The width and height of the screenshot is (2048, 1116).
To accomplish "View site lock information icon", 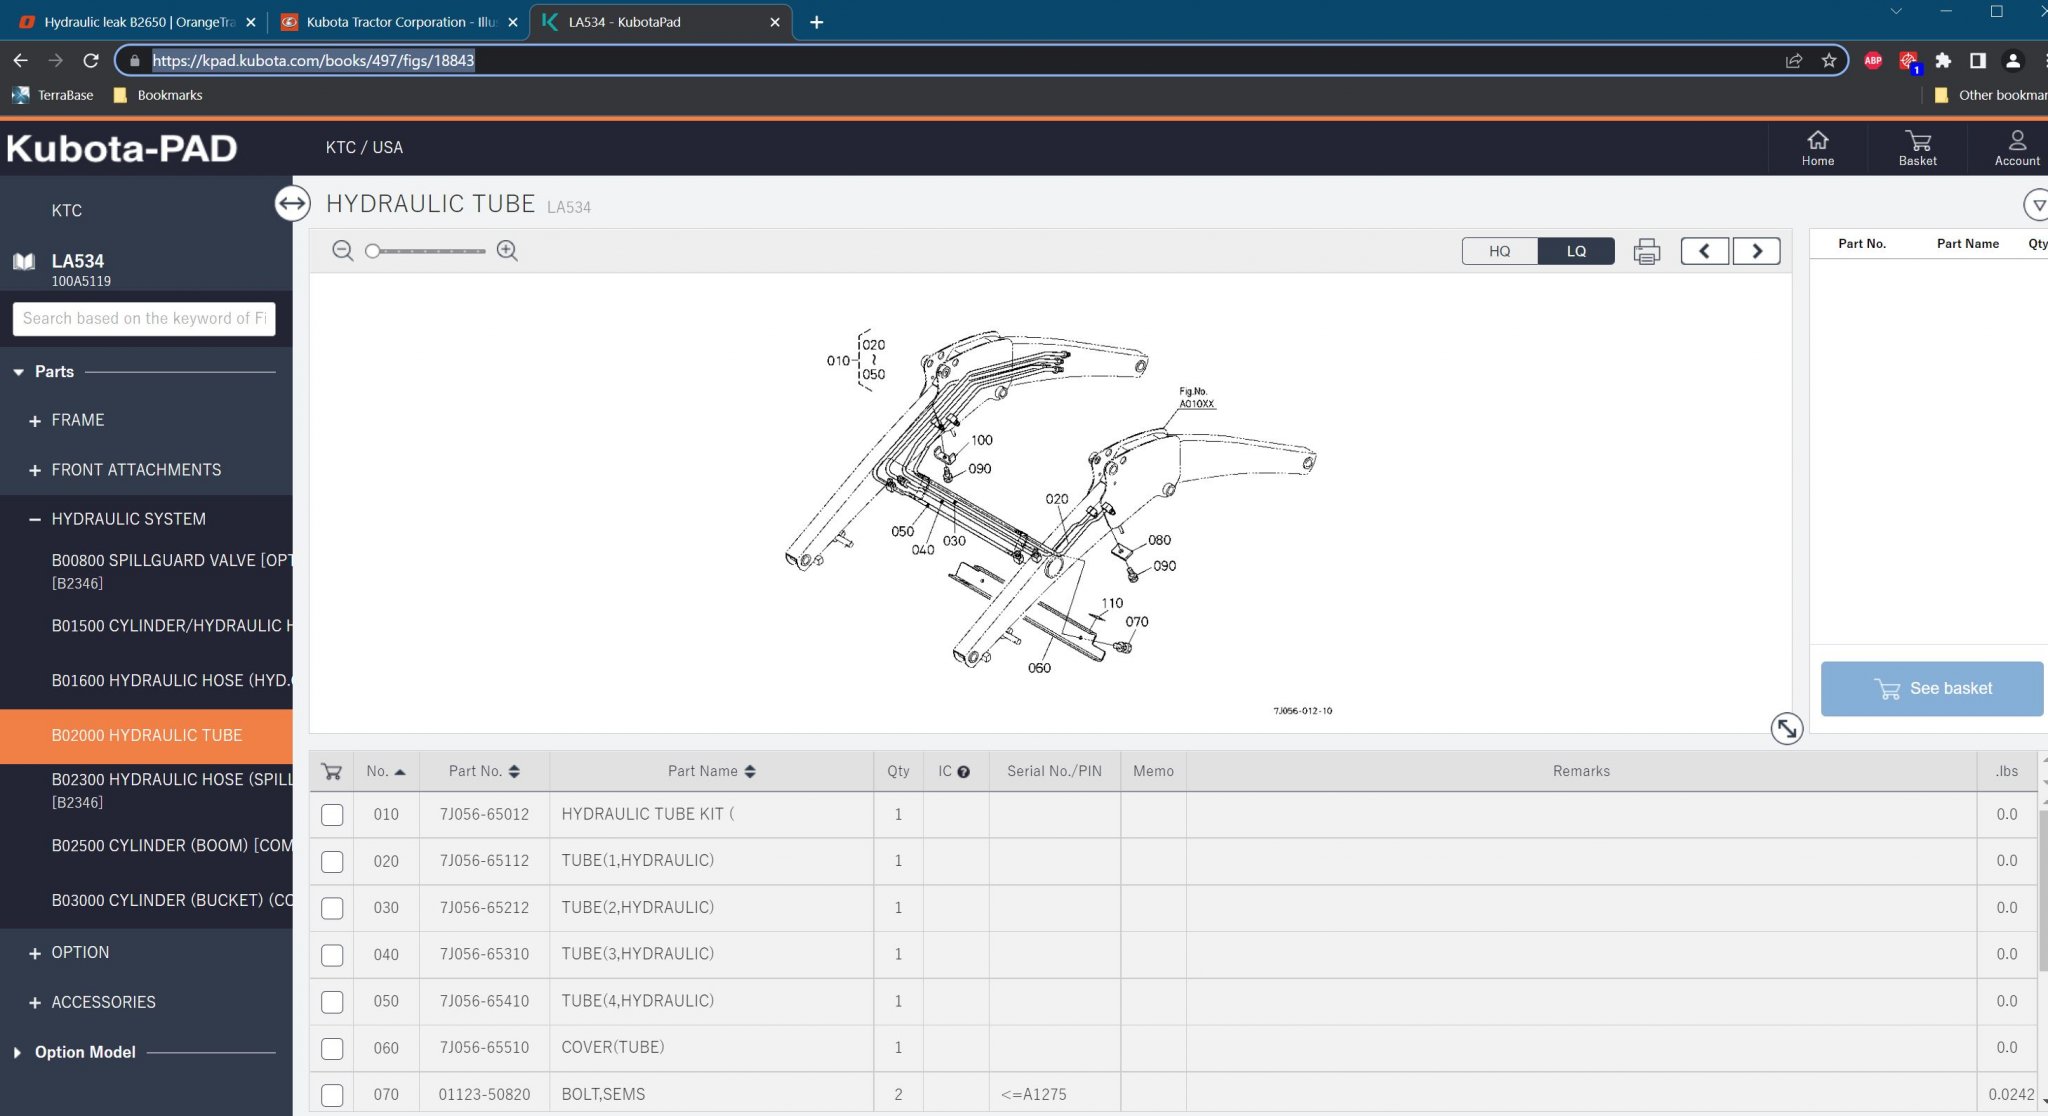I will pos(134,61).
